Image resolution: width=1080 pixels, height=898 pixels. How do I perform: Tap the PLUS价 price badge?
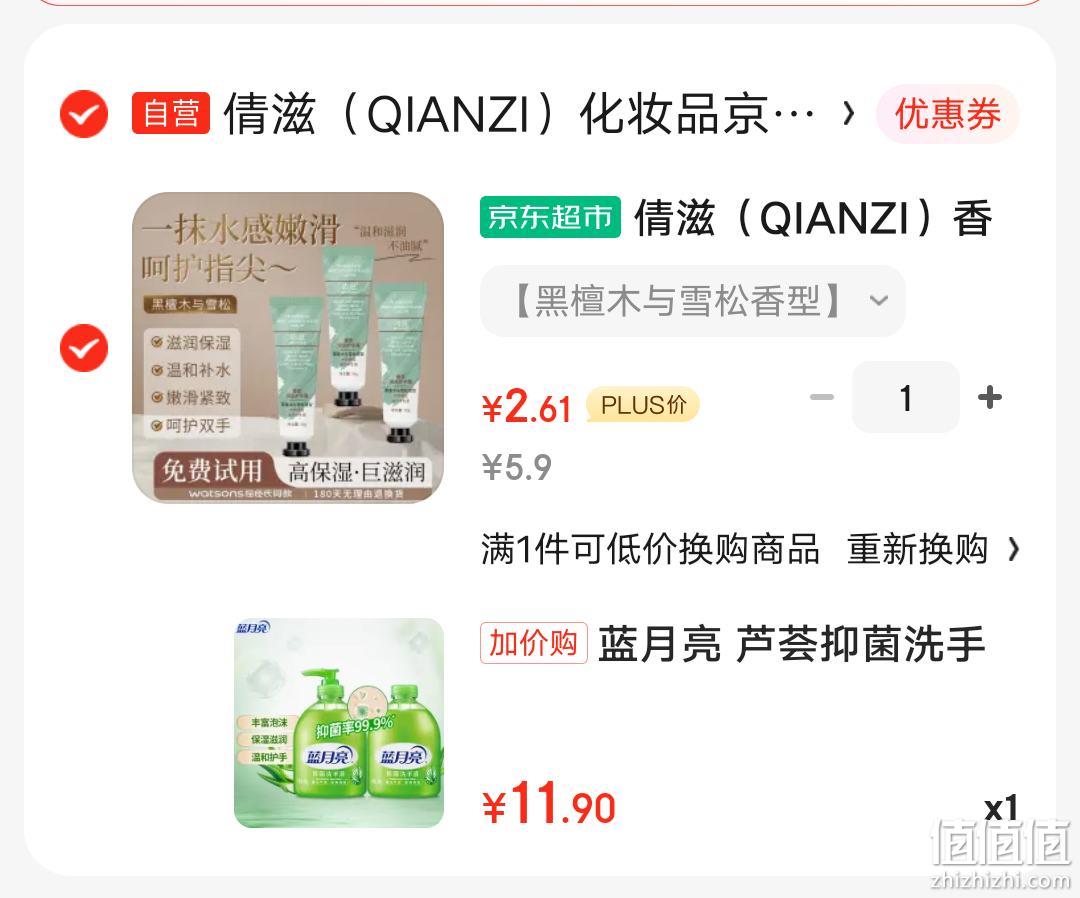(643, 405)
